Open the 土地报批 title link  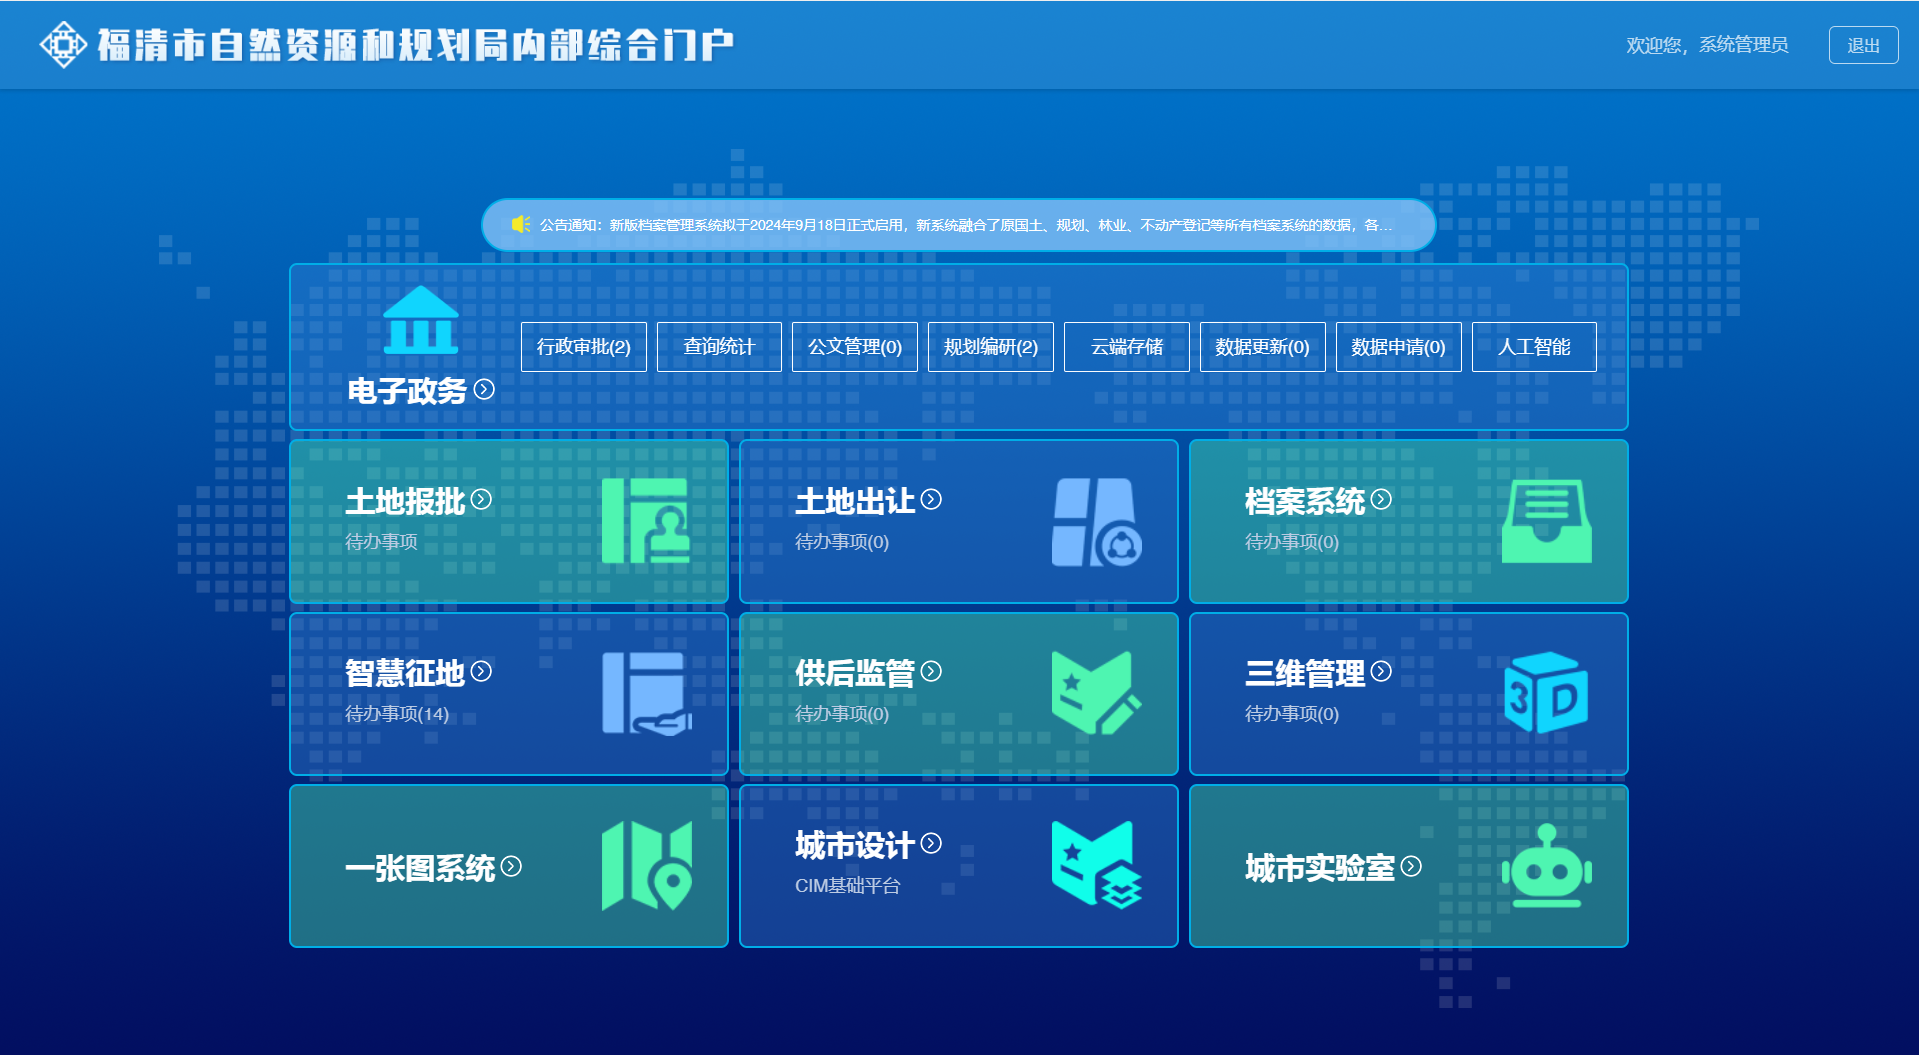pyautogui.click(x=405, y=501)
